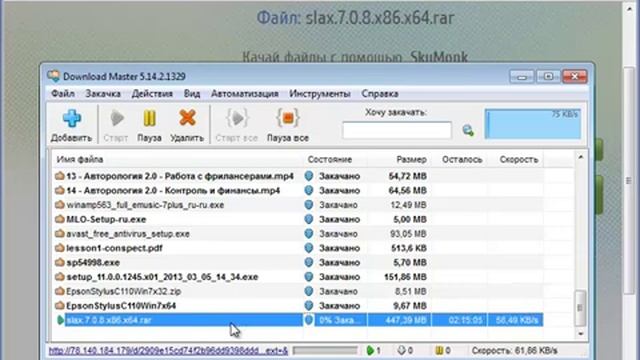Image resolution: width=640 pixels, height=360 pixels.
Task: Click the download progress bar in status bar
Action: pos(325,350)
